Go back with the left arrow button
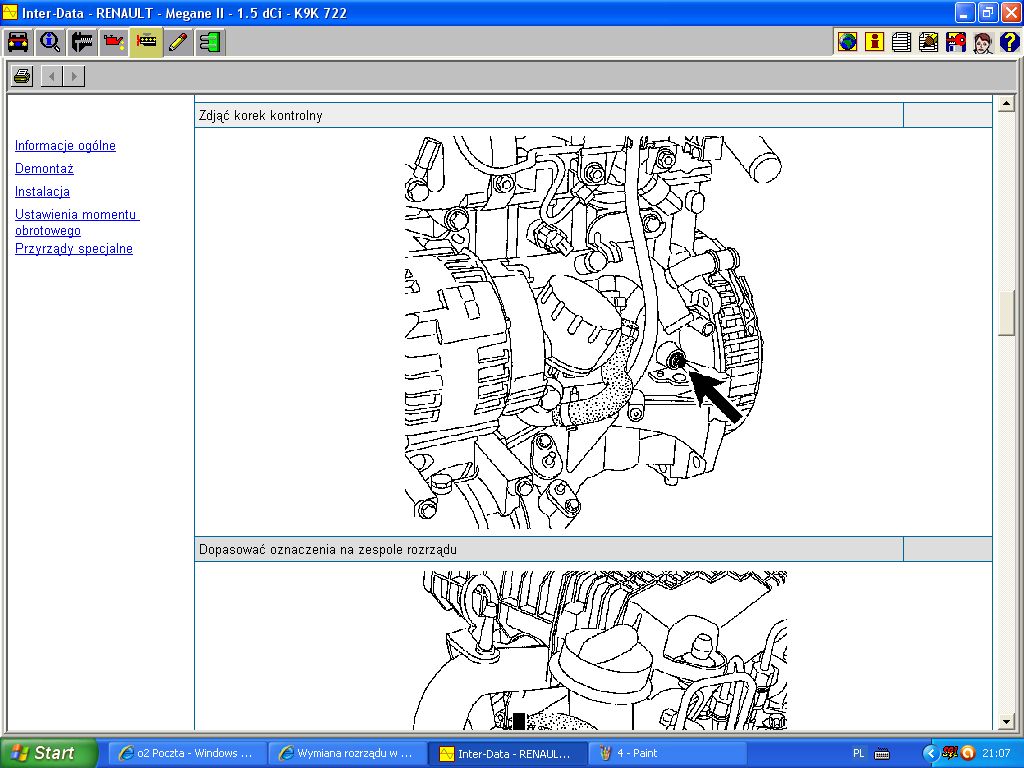The image size is (1024, 768). (x=52, y=76)
